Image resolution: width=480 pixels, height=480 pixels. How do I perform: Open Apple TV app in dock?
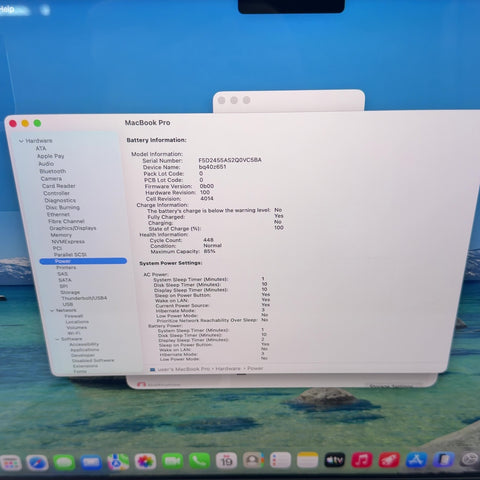(x=334, y=460)
